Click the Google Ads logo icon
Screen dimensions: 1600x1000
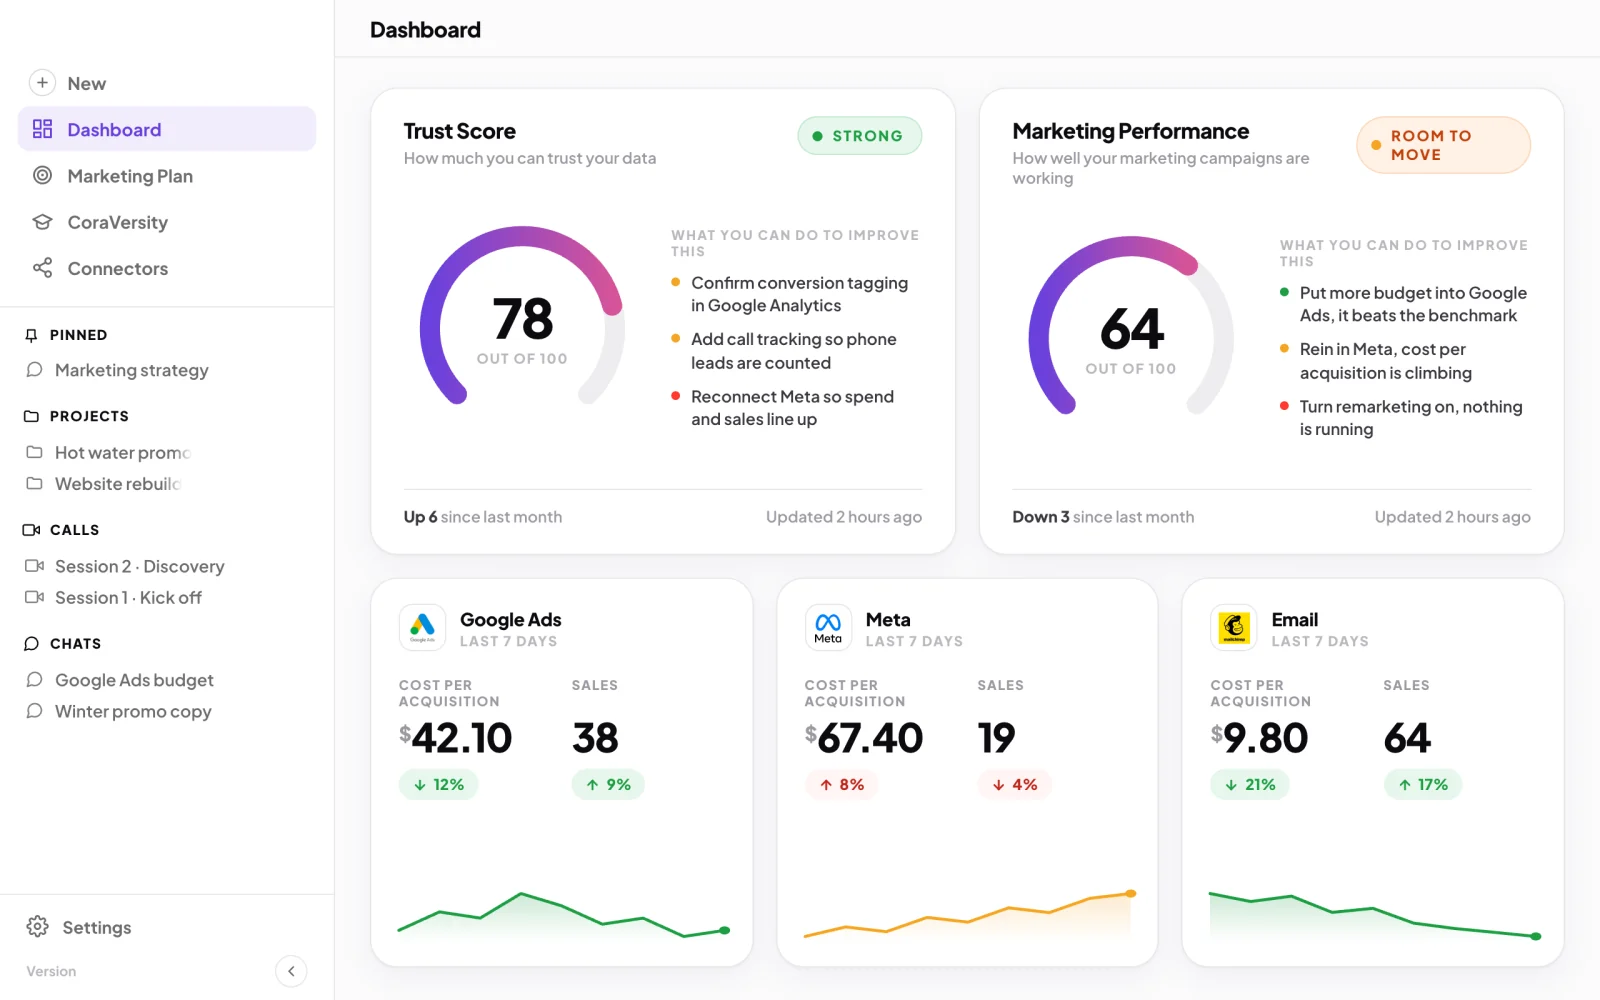click(x=422, y=628)
